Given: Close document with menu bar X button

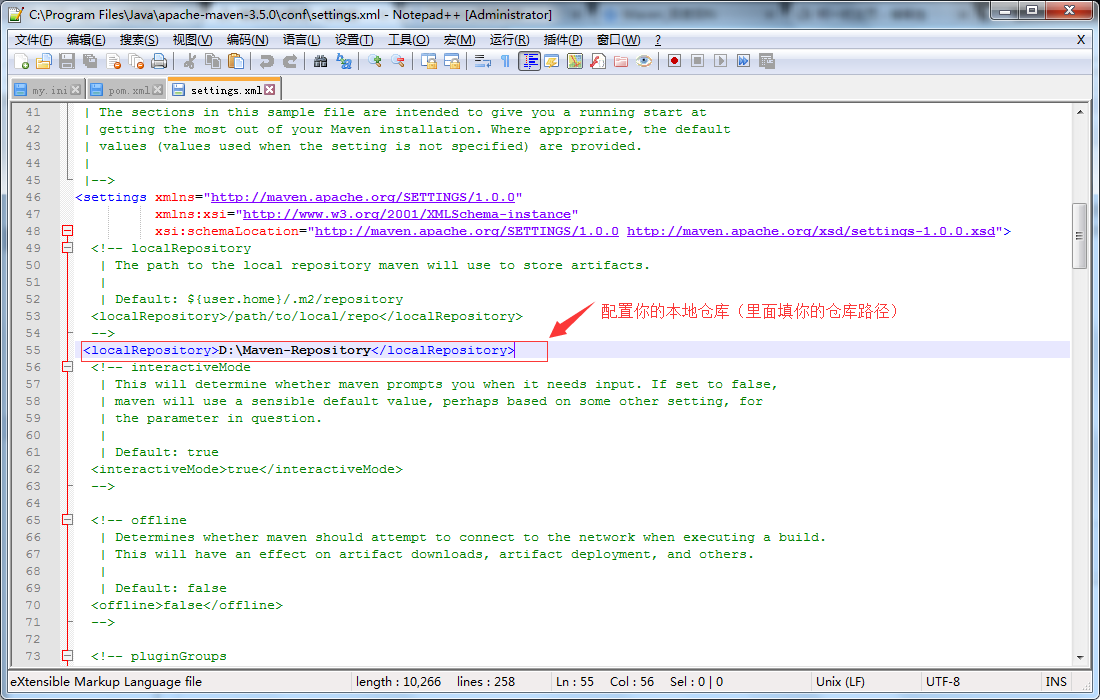Looking at the screenshot, I should (x=1081, y=40).
